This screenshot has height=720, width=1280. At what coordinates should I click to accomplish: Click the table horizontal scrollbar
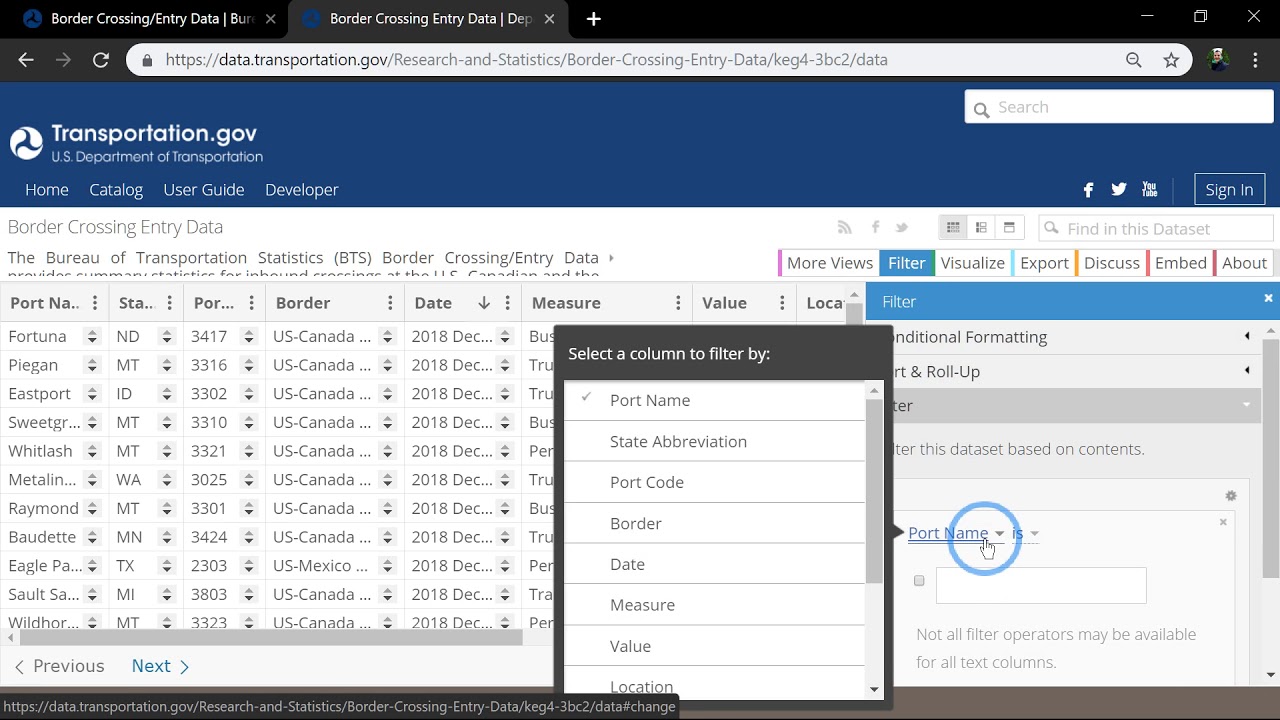coord(270,638)
